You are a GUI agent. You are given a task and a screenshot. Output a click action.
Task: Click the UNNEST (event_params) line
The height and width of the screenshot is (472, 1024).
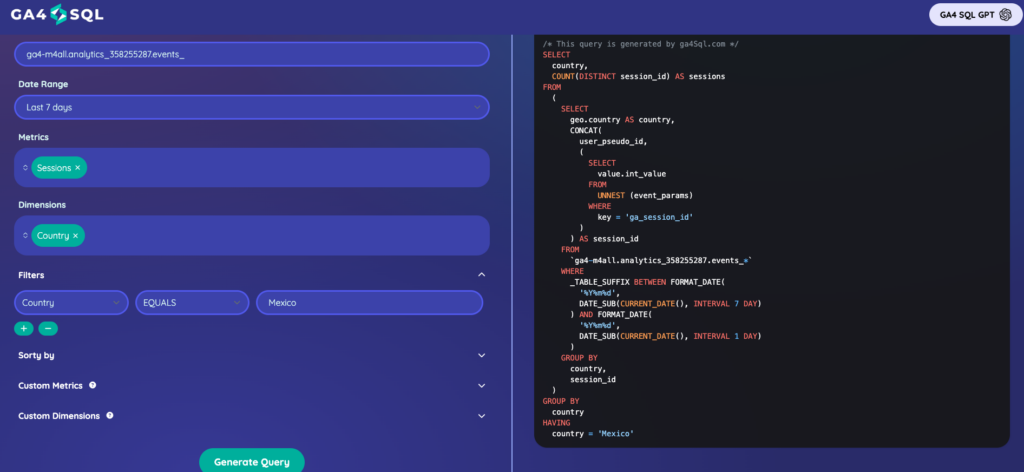pyautogui.click(x=645, y=195)
